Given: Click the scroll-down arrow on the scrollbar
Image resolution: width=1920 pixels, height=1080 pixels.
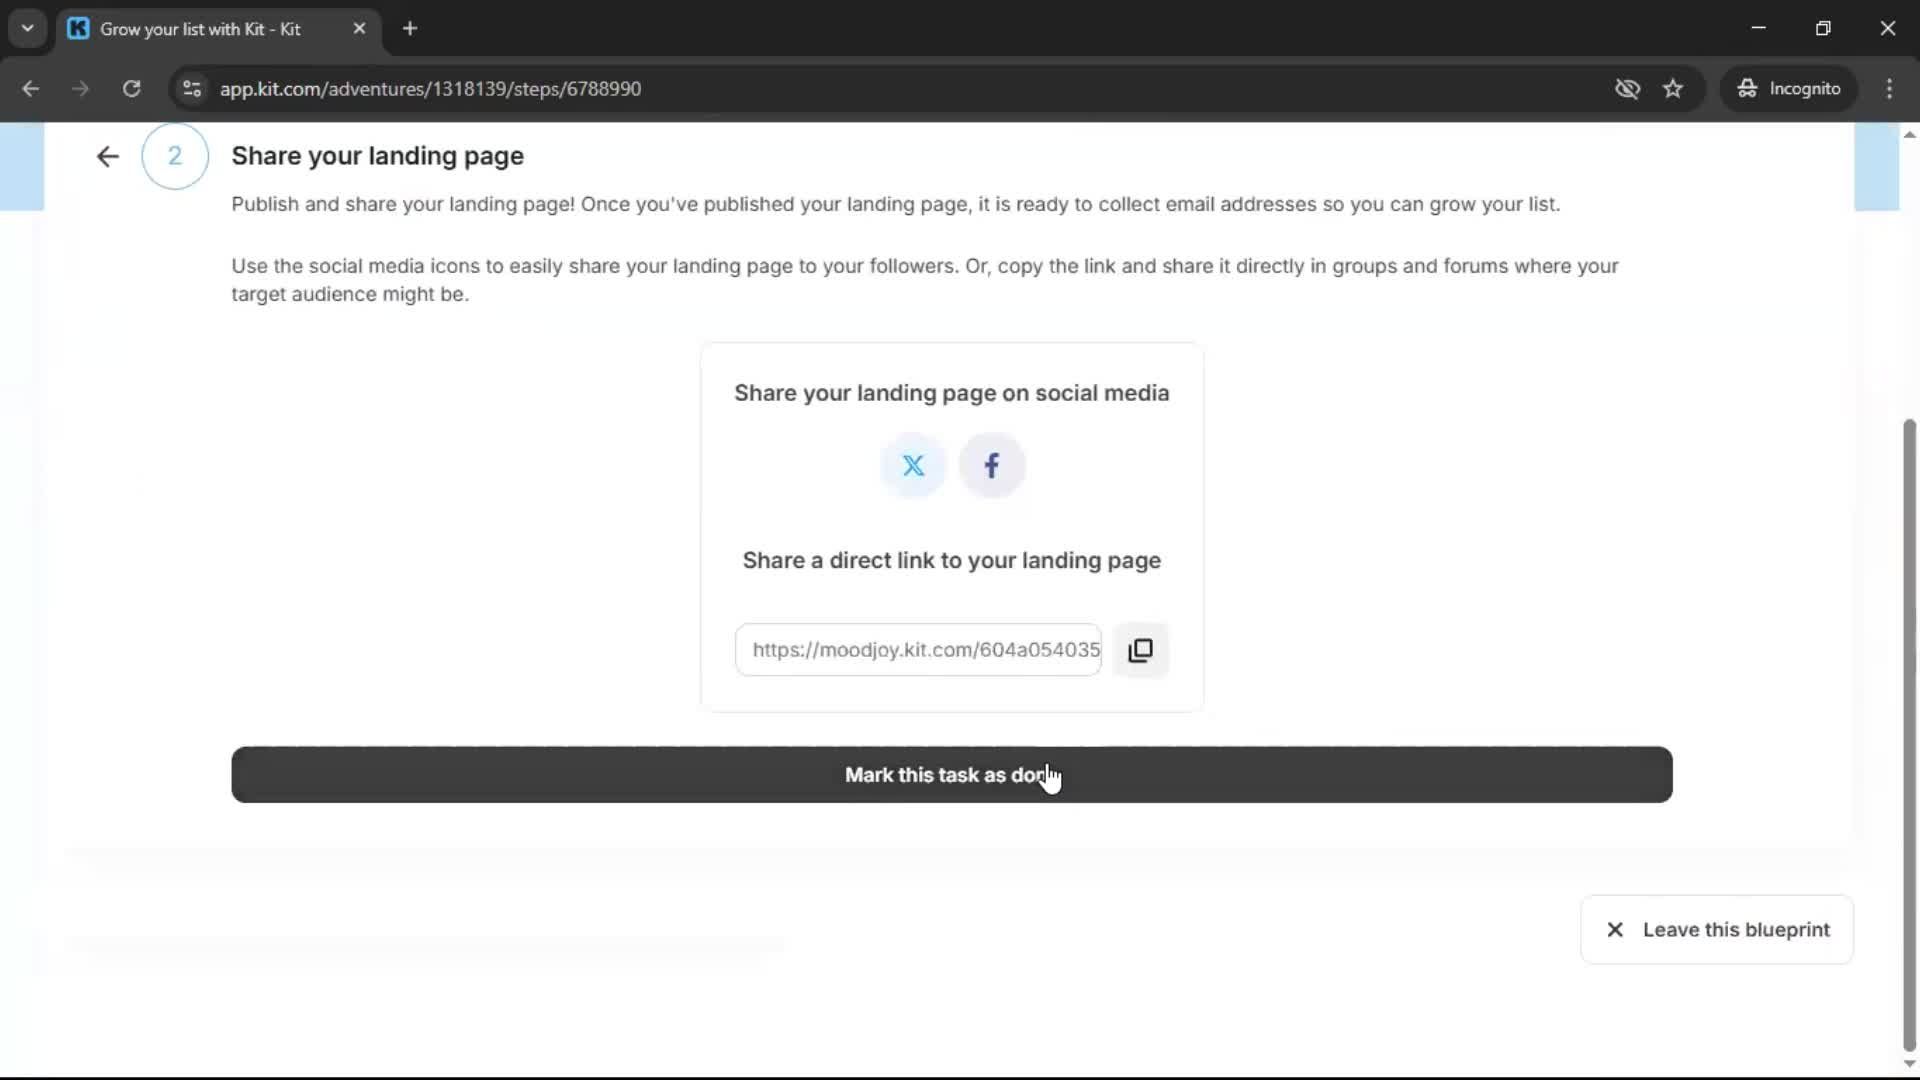Looking at the screenshot, I should (x=1908, y=1064).
